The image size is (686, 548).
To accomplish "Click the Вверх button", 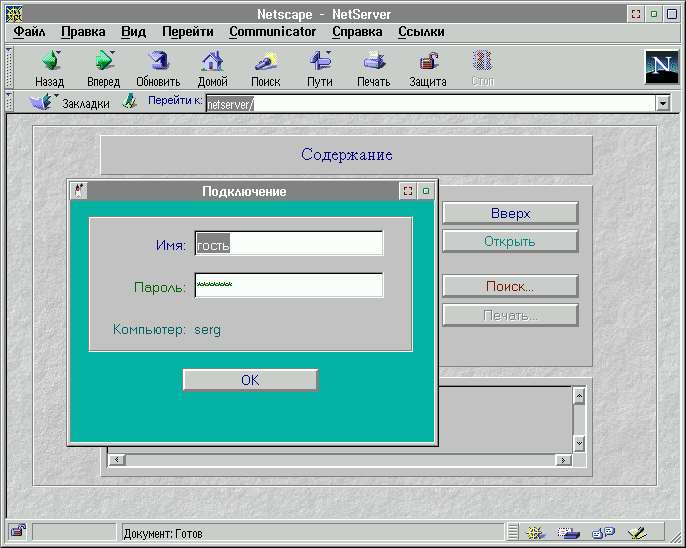I will click(x=510, y=213).
